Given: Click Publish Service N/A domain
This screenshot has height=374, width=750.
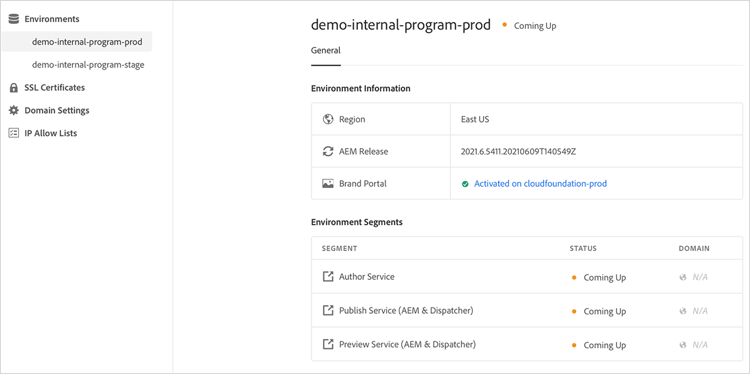Looking at the screenshot, I should click(700, 311).
